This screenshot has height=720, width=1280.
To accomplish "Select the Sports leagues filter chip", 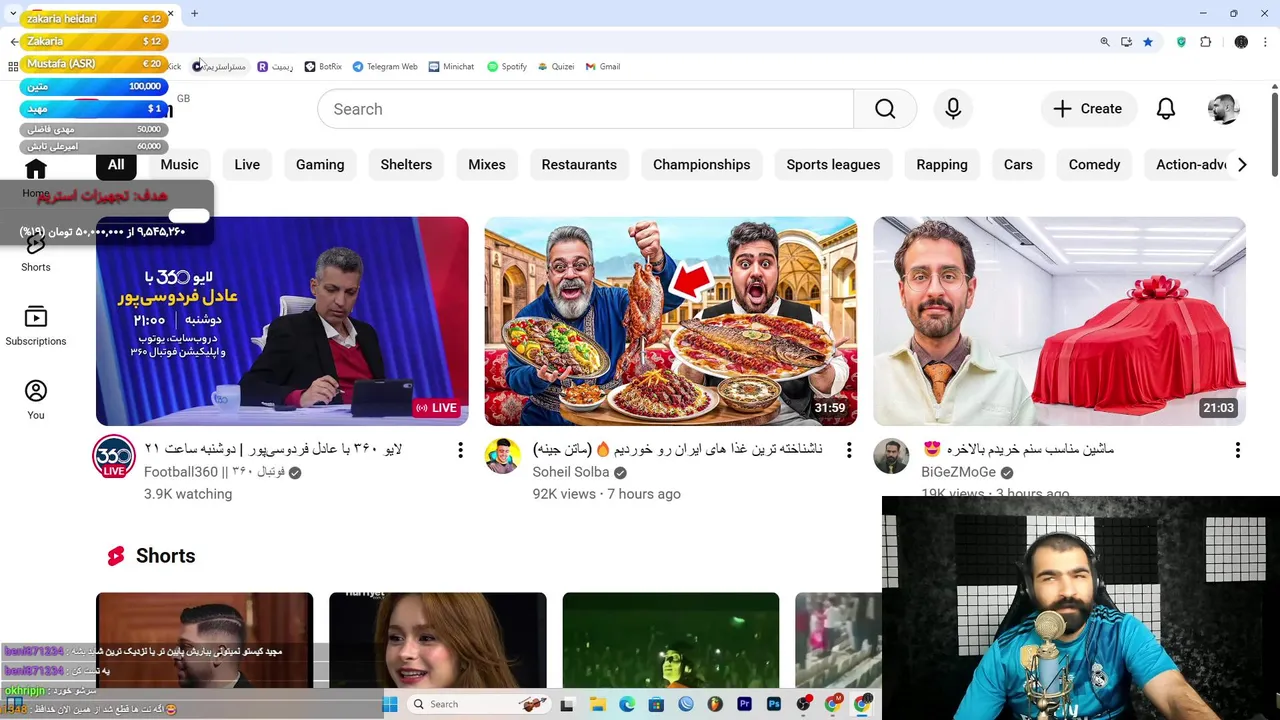I will (833, 165).
